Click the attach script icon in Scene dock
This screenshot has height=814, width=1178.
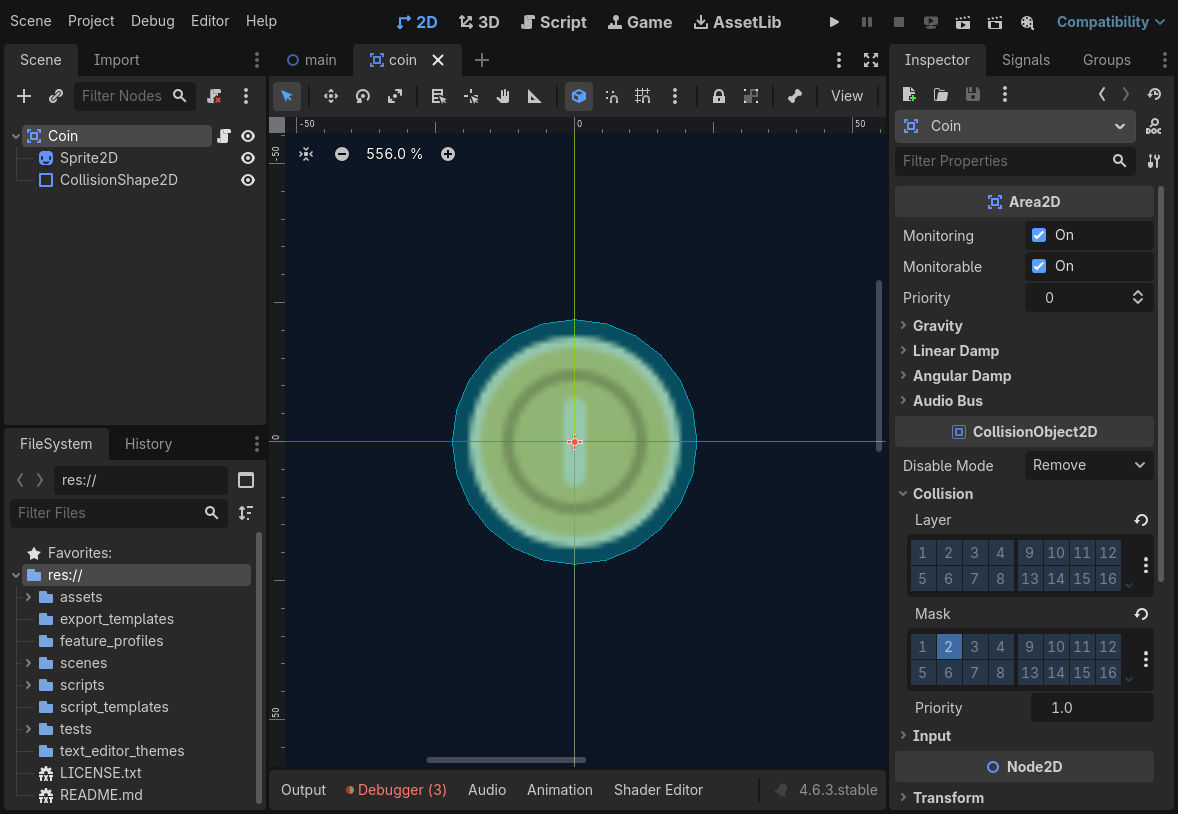pyautogui.click(x=215, y=96)
